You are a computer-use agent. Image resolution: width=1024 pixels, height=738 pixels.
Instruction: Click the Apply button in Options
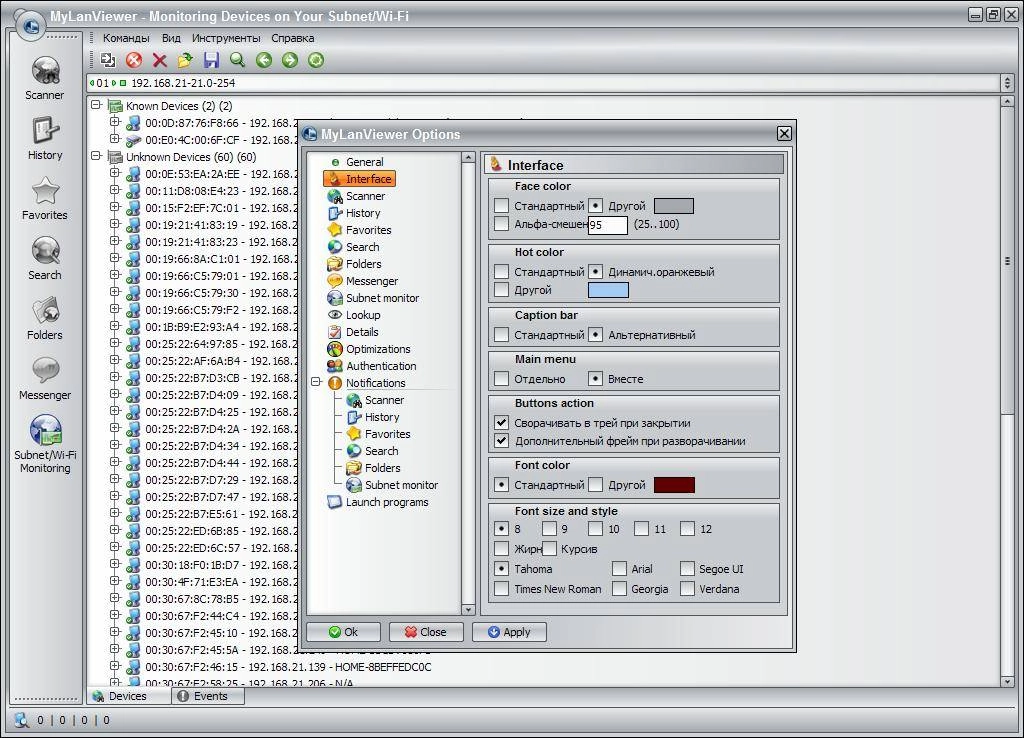click(x=509, y=632)
